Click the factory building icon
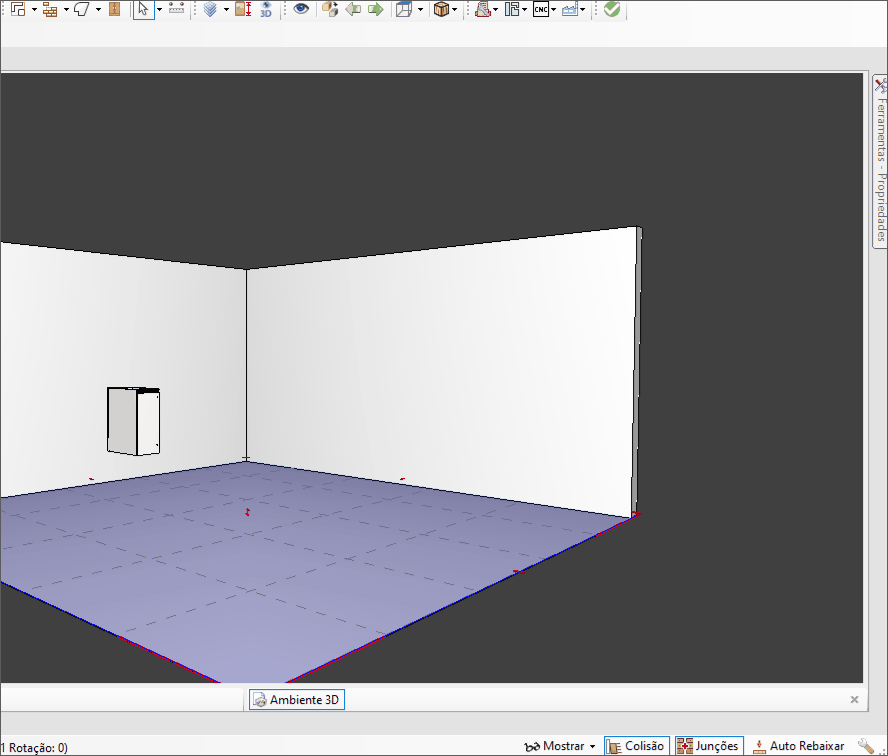 (x=570, y=9)
